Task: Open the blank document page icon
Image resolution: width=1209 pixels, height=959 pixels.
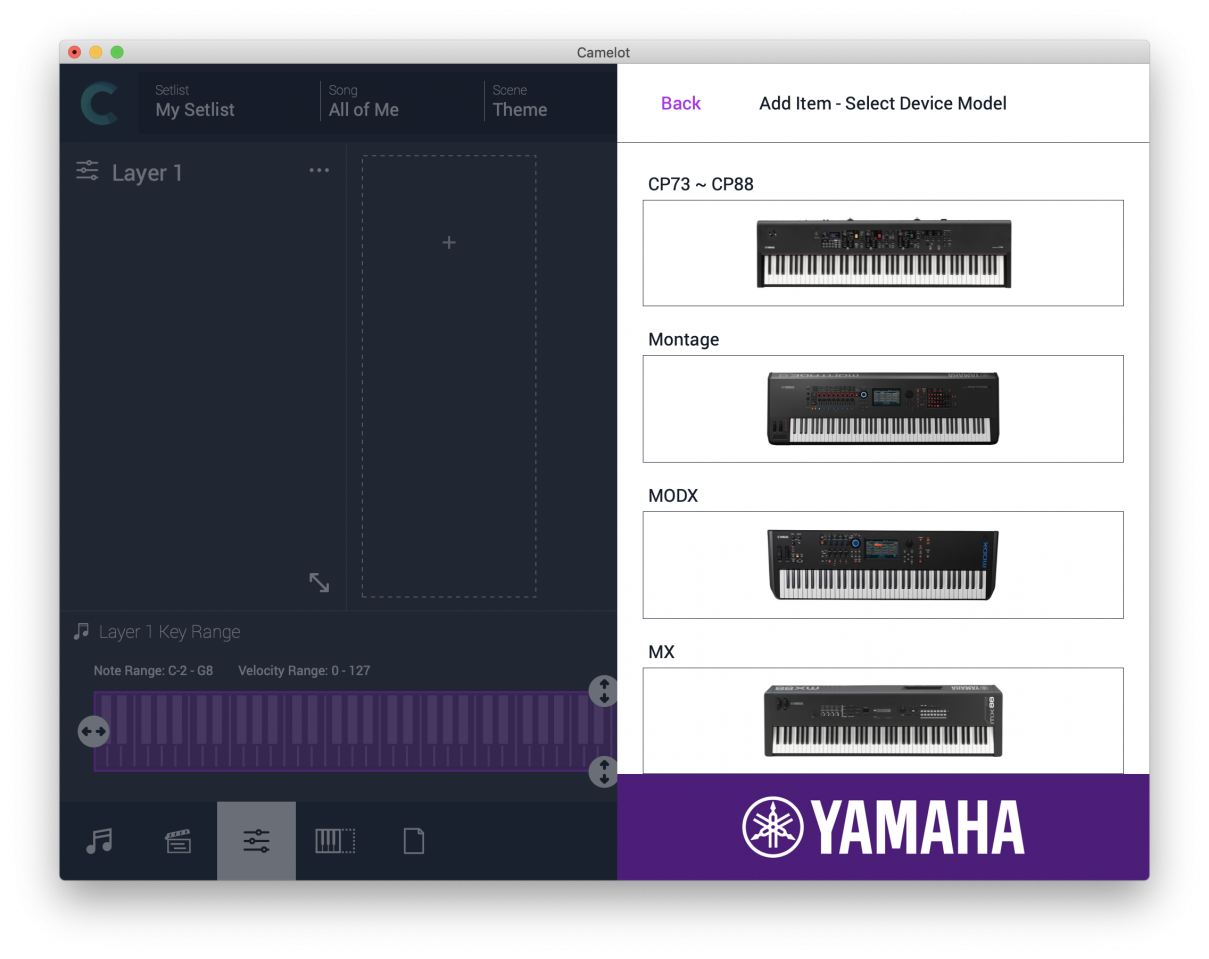Action: [414, 841]
